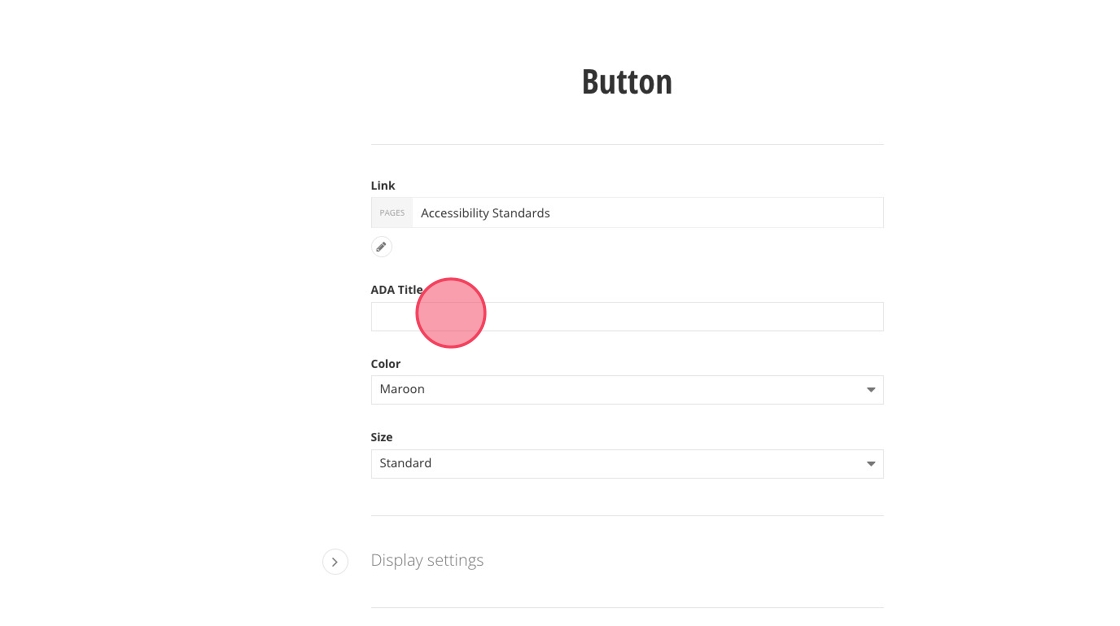Click the Display settings section title
The width and height of the screenshot is (1120, 626).
[427, 560]
